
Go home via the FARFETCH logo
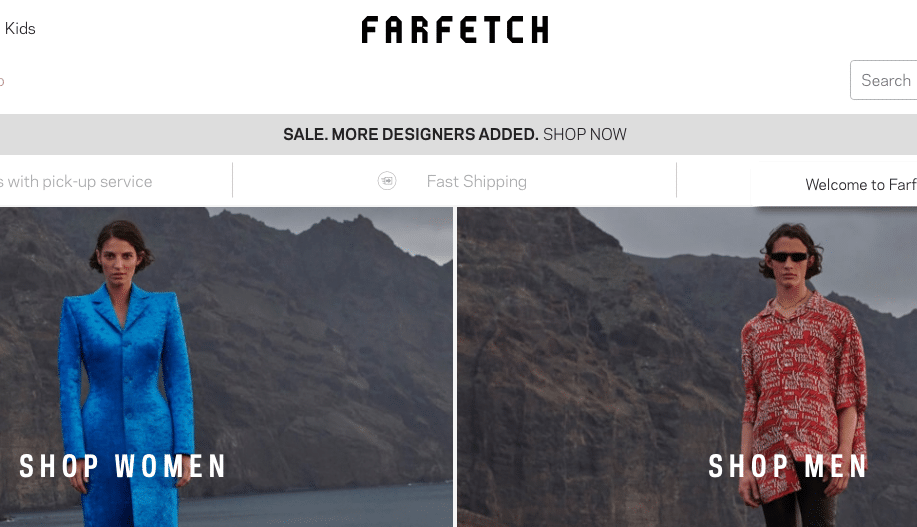click(x=455, y=29)
